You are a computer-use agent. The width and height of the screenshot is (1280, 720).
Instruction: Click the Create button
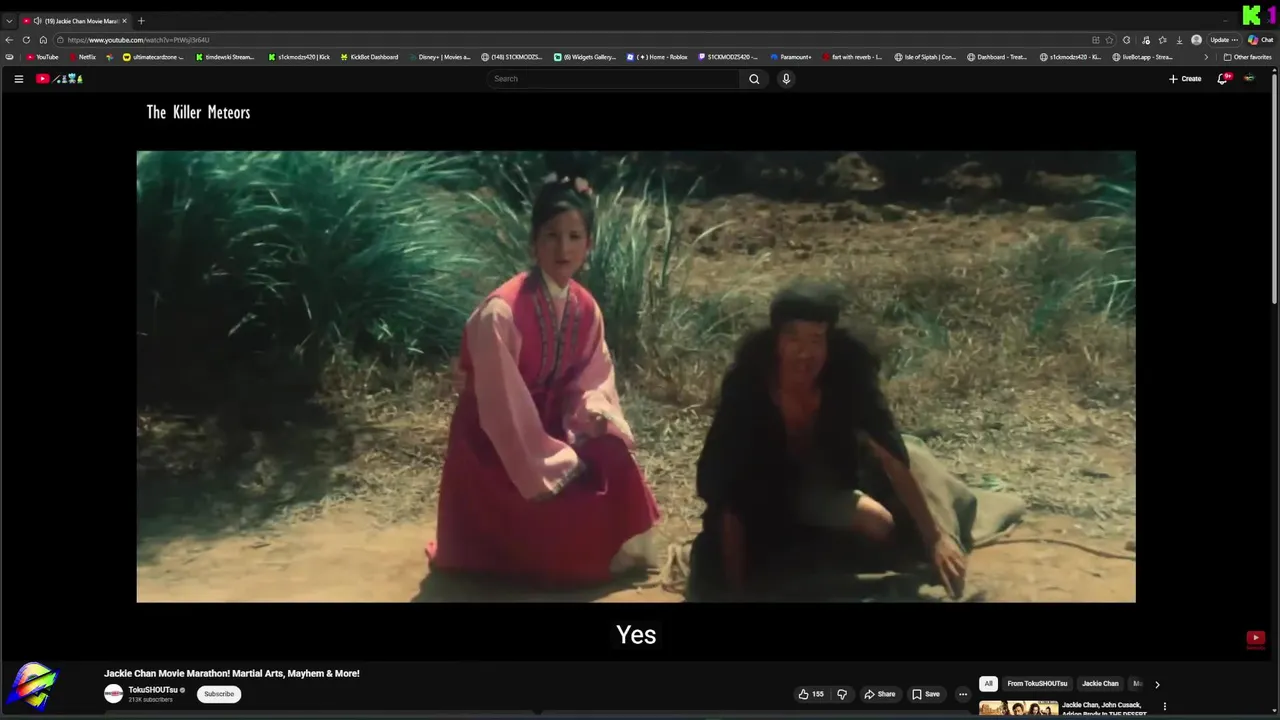click(1185, 79)
